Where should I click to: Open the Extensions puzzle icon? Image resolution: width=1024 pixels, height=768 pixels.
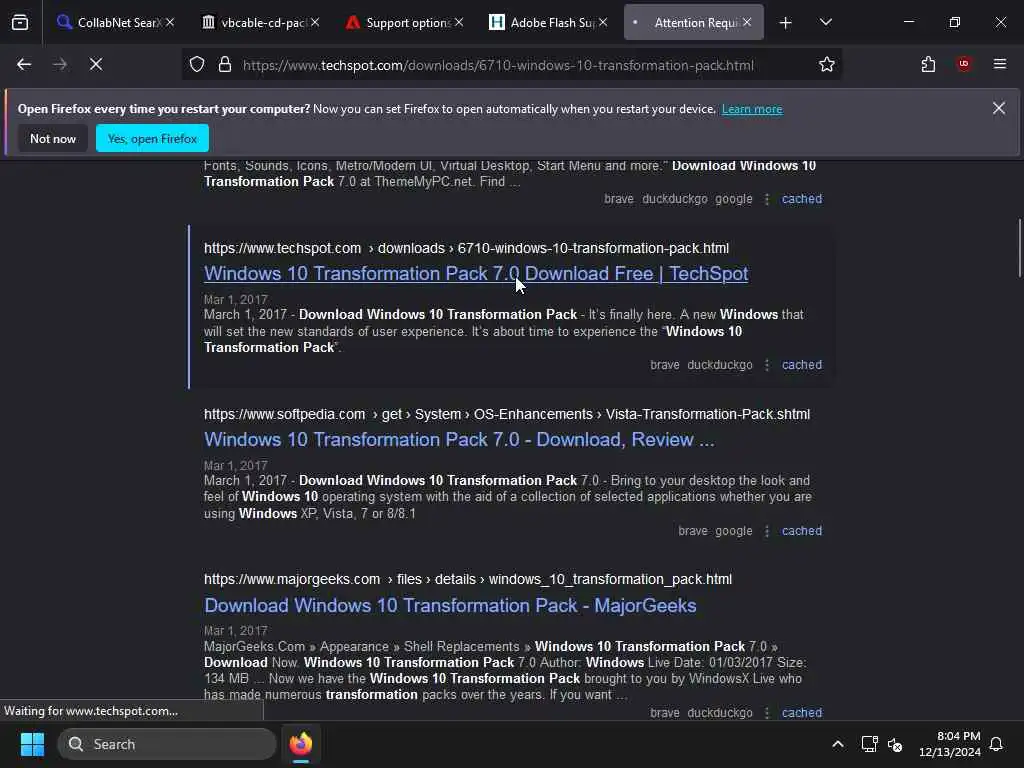[x=928, y=64]
